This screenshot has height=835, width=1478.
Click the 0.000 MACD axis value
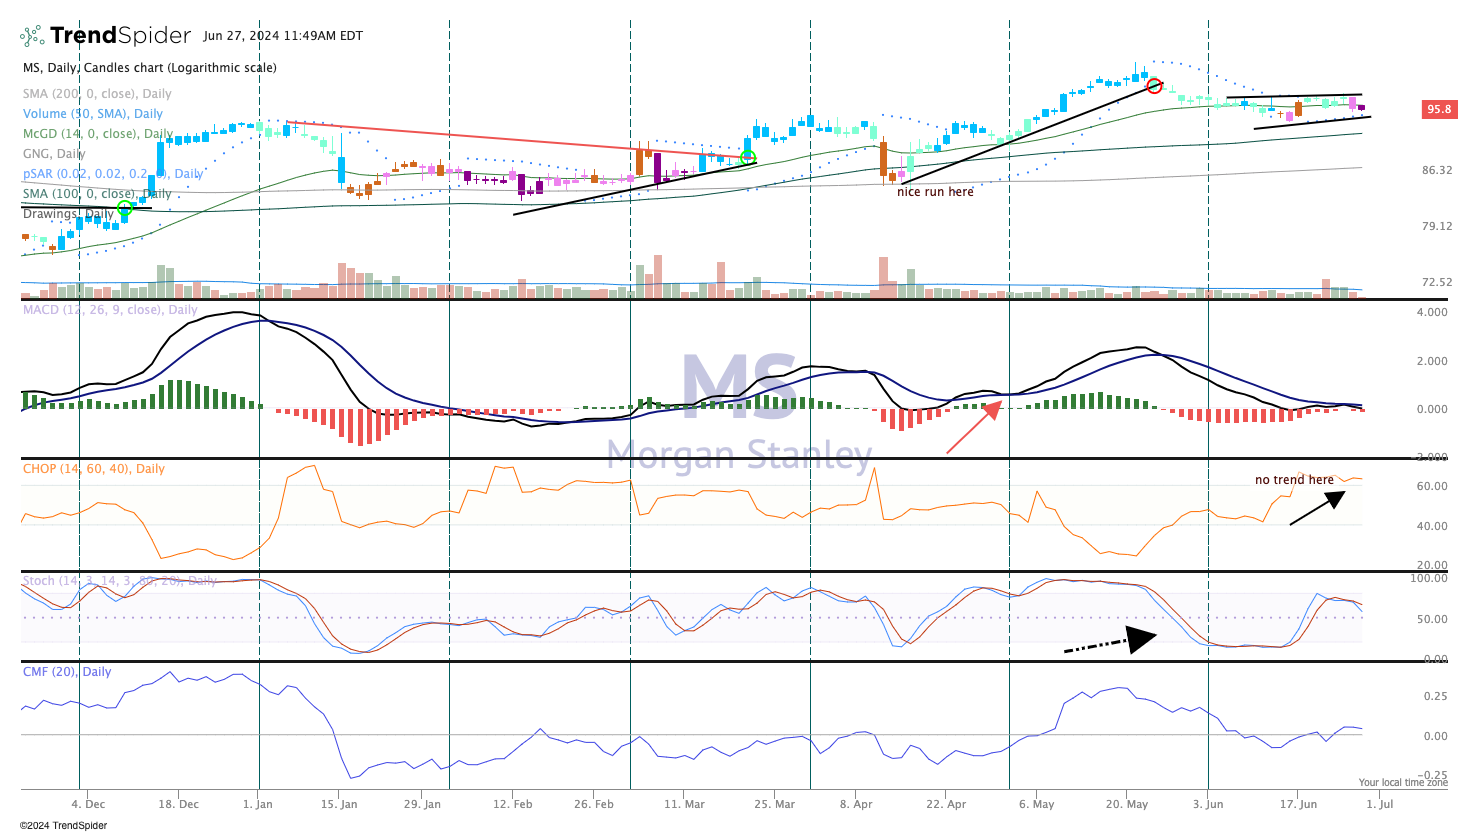[x=1433, y=409]
